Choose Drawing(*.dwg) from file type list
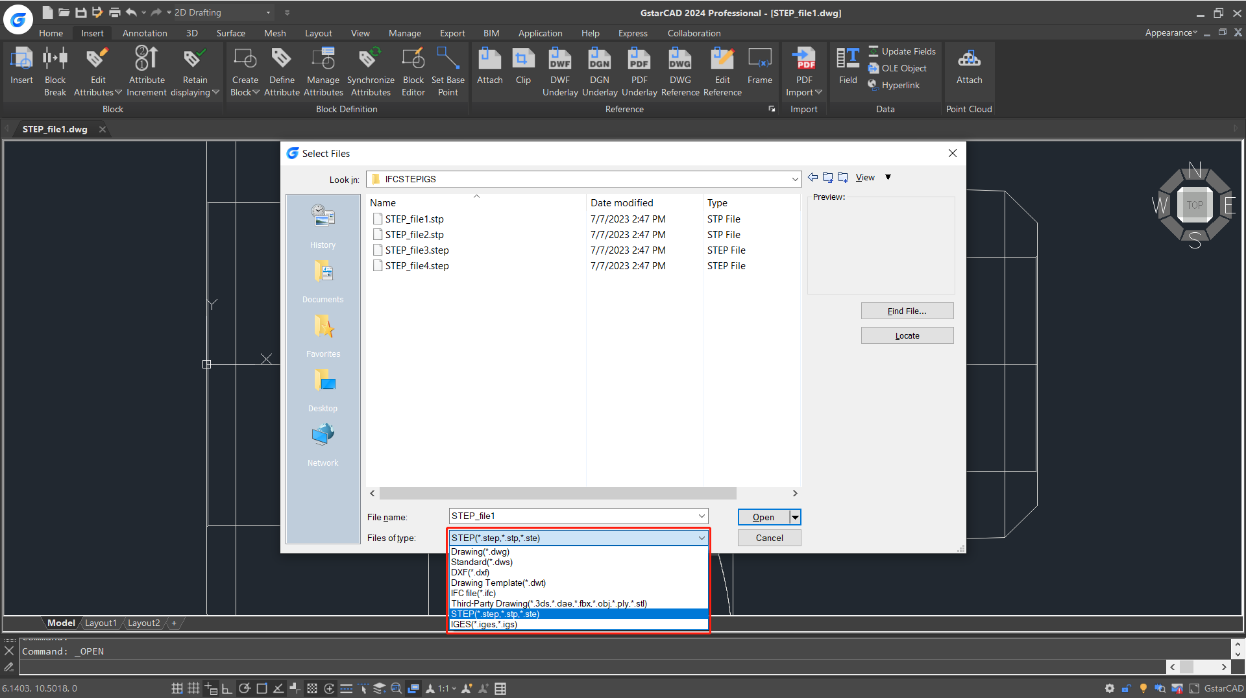The width and height of the screenshot is (1246, 698). pyautogui.click(x=578, y=552)
